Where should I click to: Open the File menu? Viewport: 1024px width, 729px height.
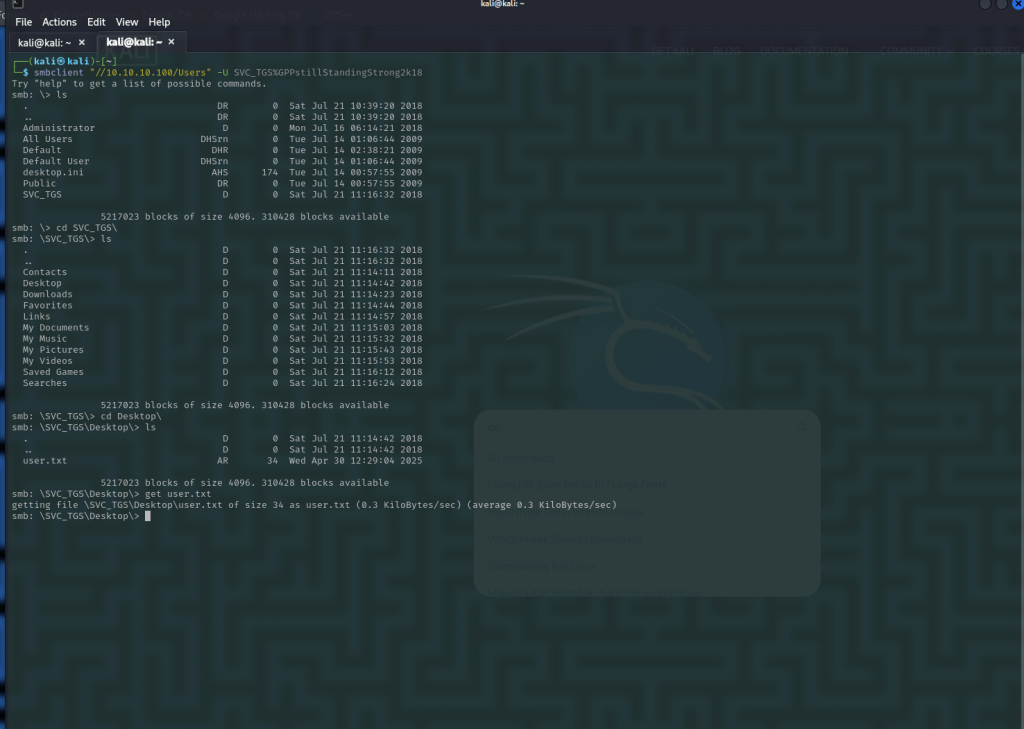tap(23, 22)
